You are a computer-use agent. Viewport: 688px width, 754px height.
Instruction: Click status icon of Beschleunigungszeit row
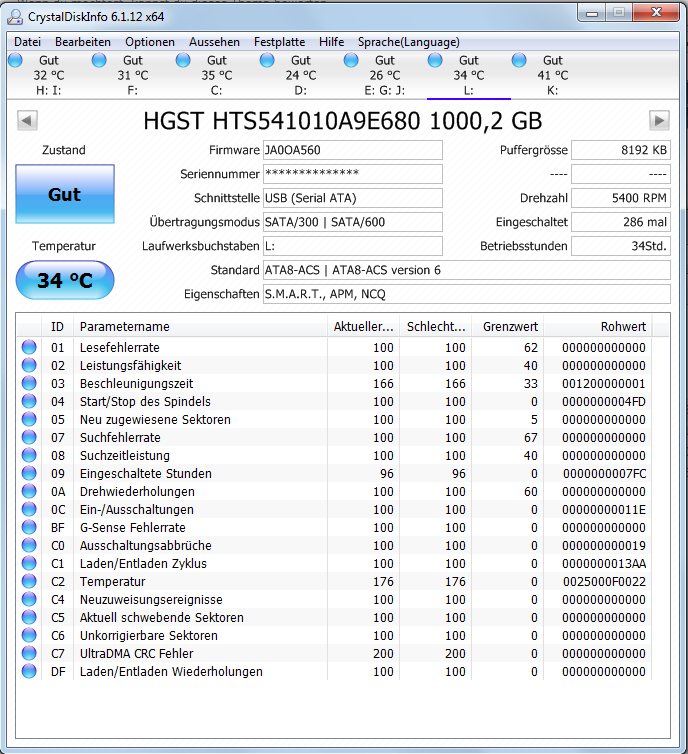point(29,383)
